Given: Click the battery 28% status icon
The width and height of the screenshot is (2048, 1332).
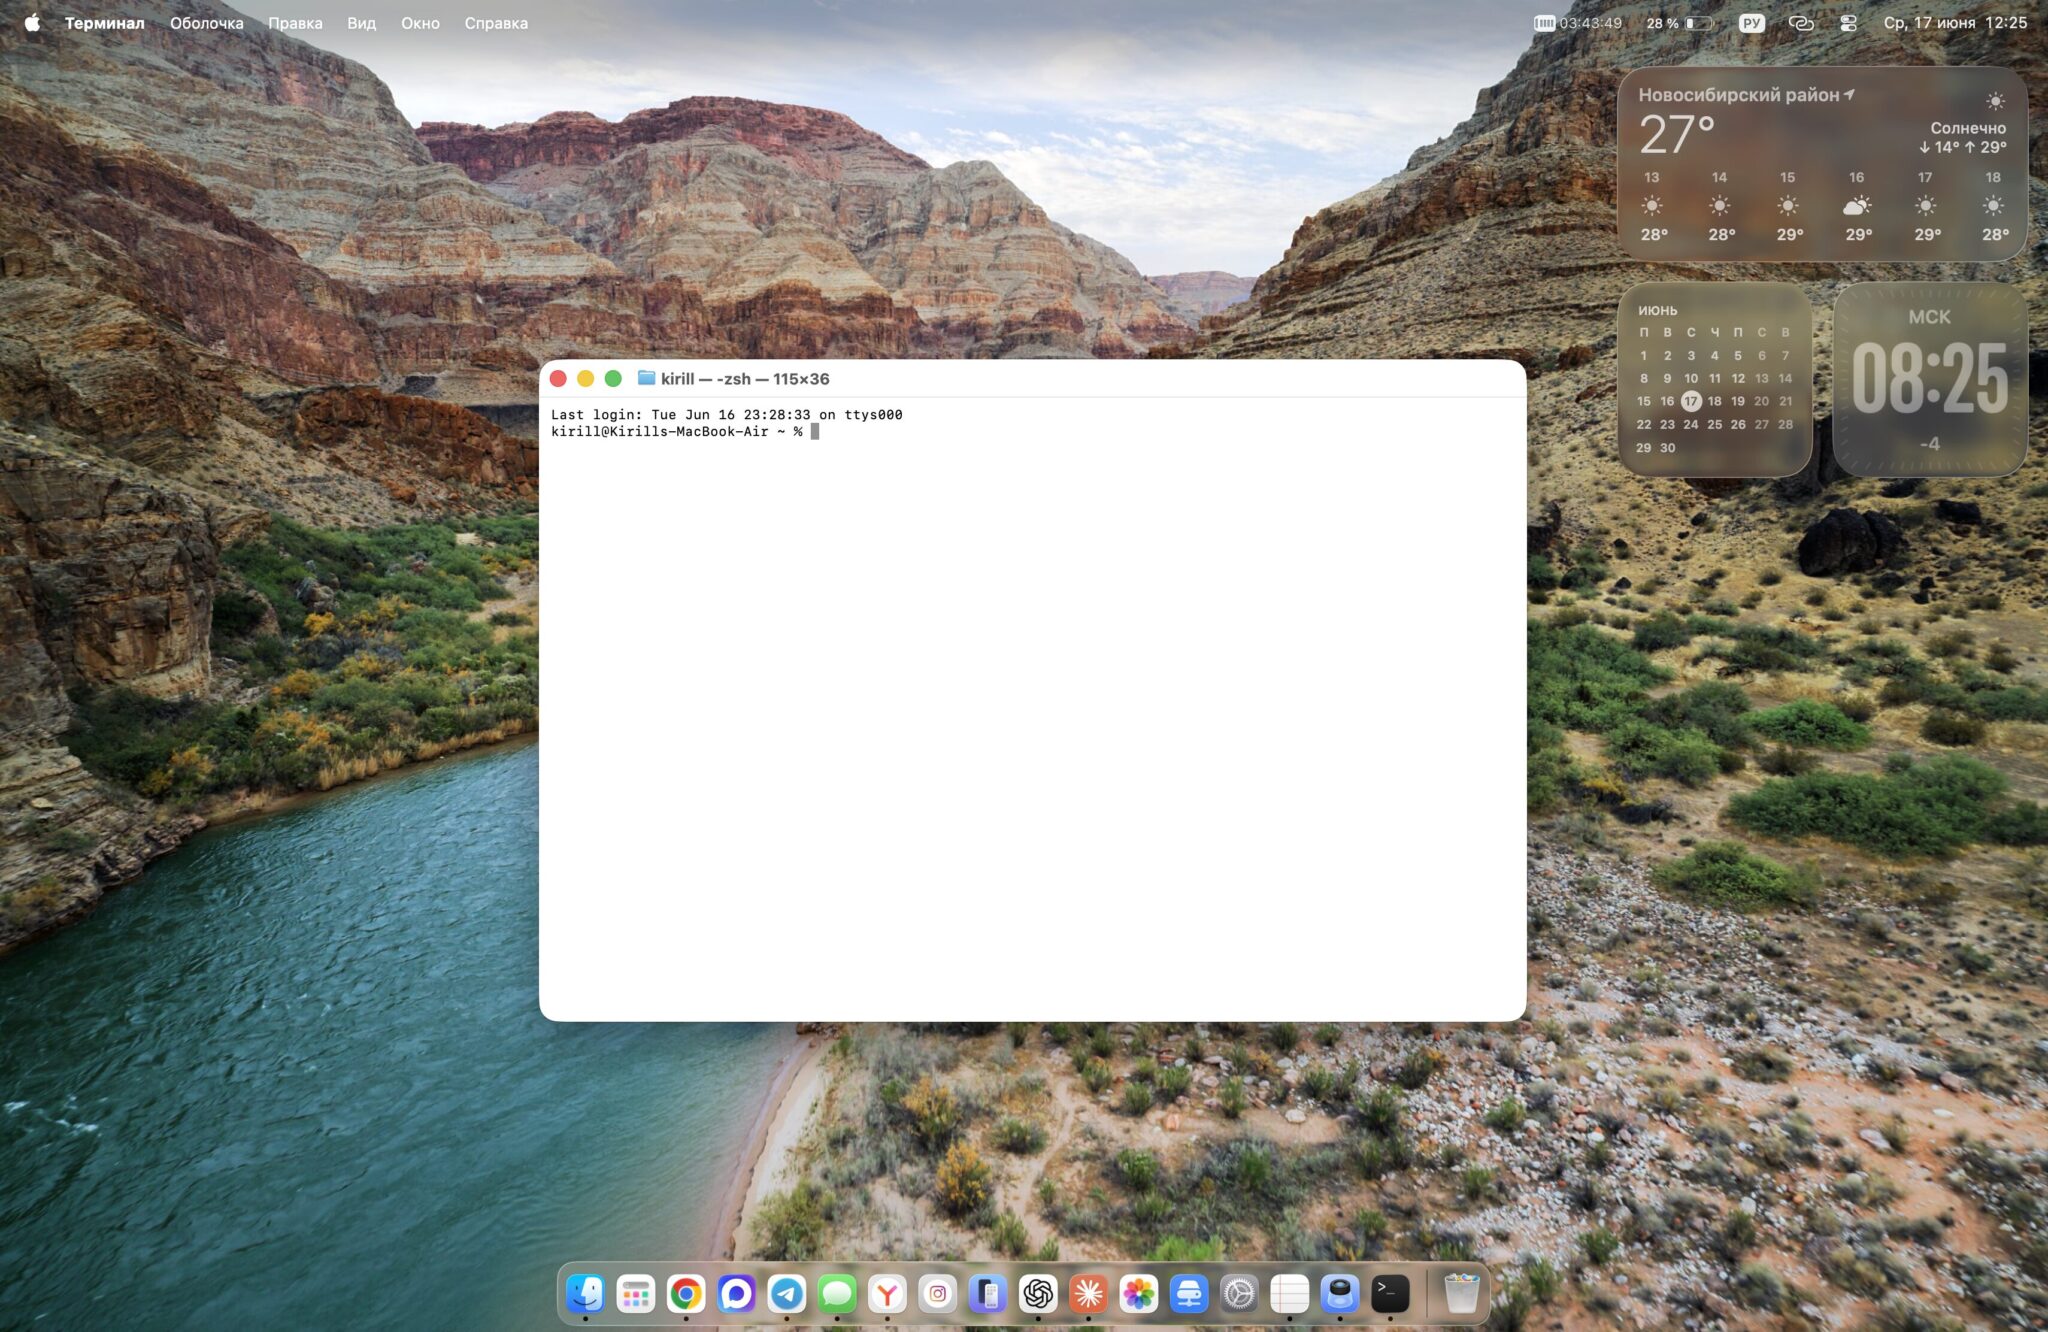Looking at the screenshot, I should click(1680, 23).
